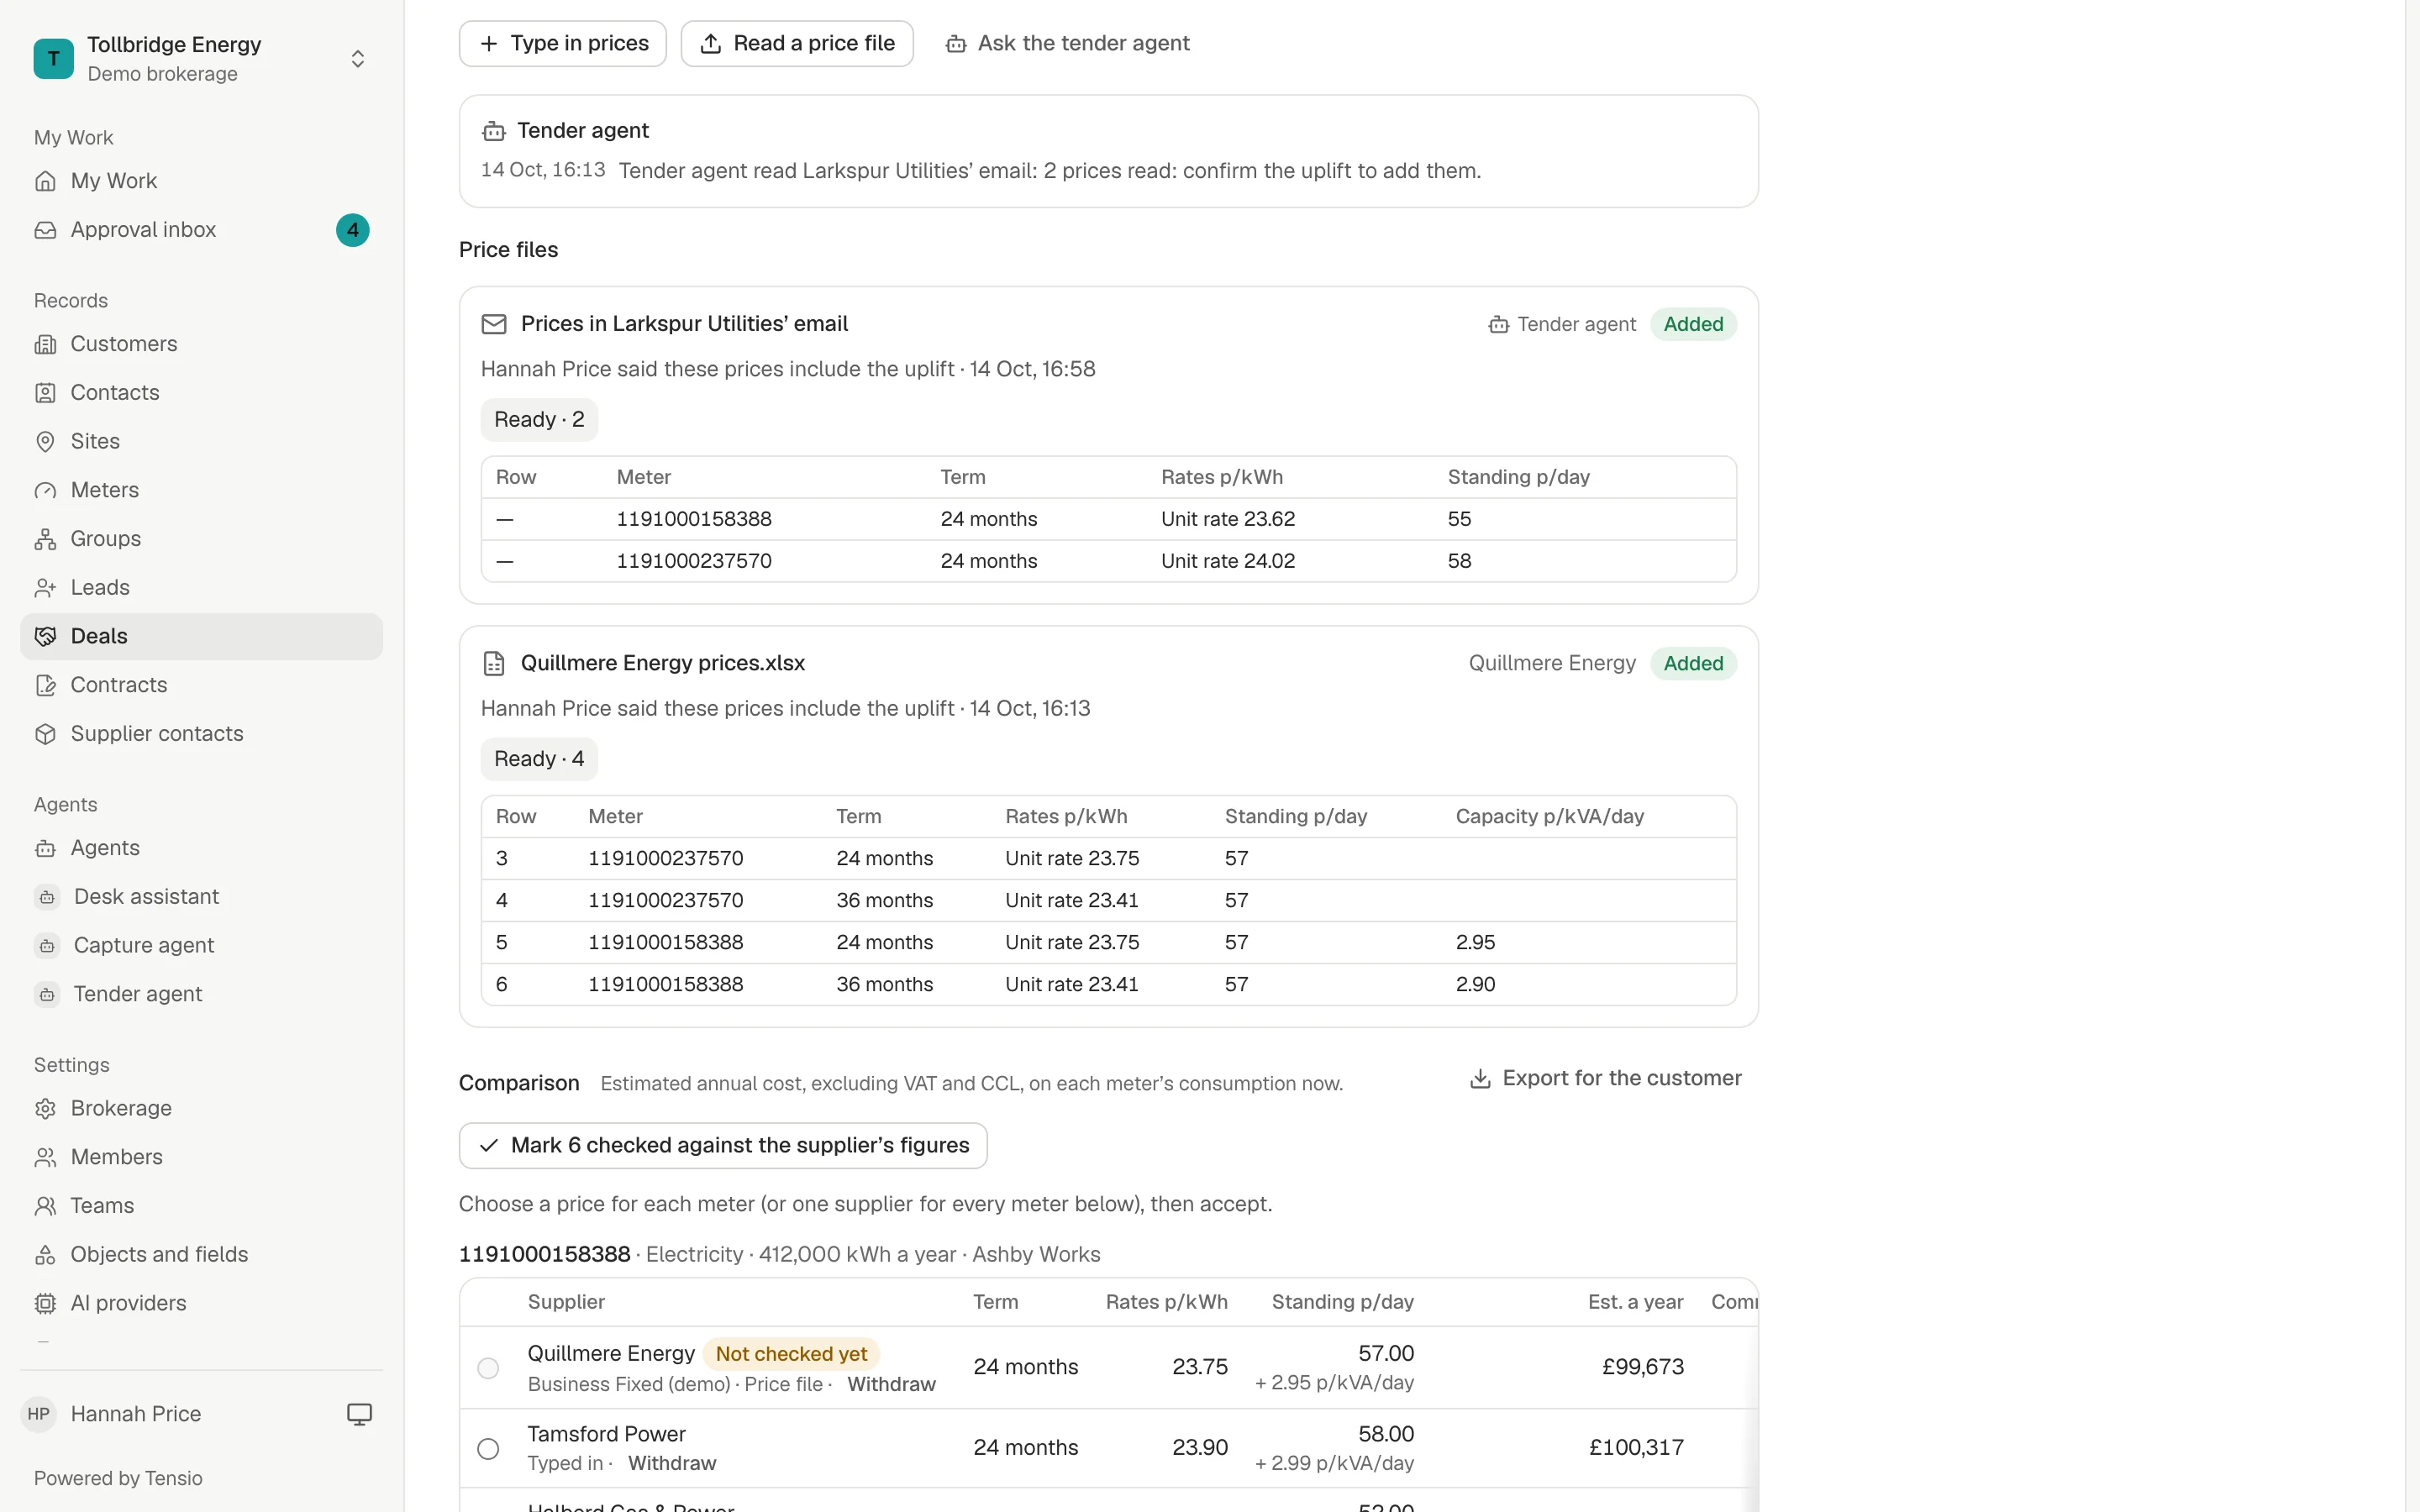Screen dimensions: 2420x1512
Task: Click the £99,673 estimate for Quillmere Energy
Action: click(1643, 1367)
